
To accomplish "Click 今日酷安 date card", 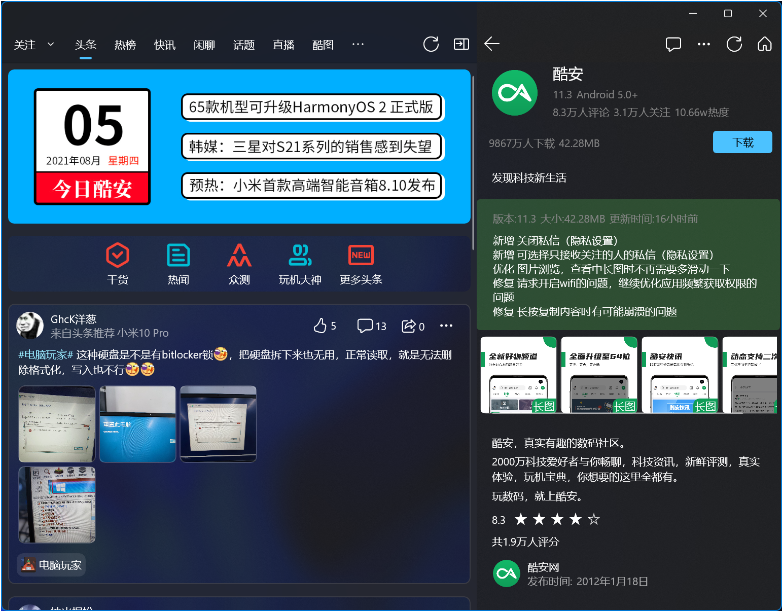I will [92, 146].
